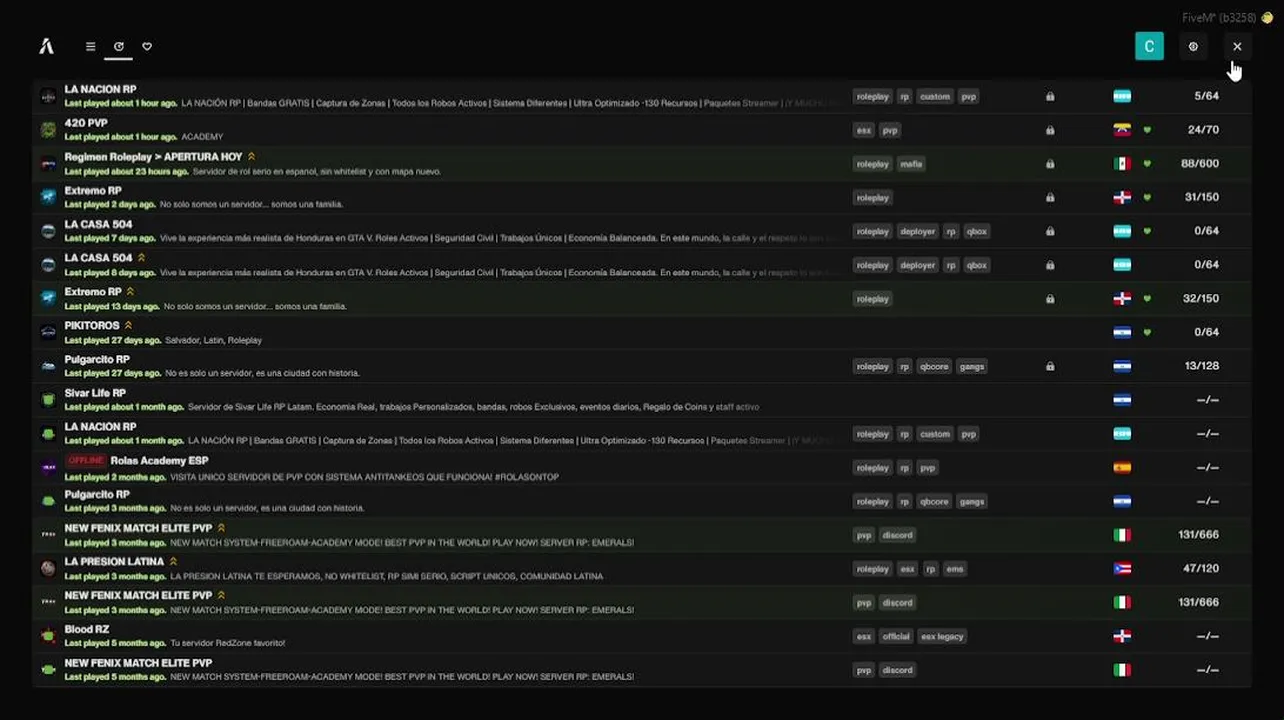1284x720 pixels.
Task: Toggle the favorite heart on PIKITOROS
Action: point(1147,332)
